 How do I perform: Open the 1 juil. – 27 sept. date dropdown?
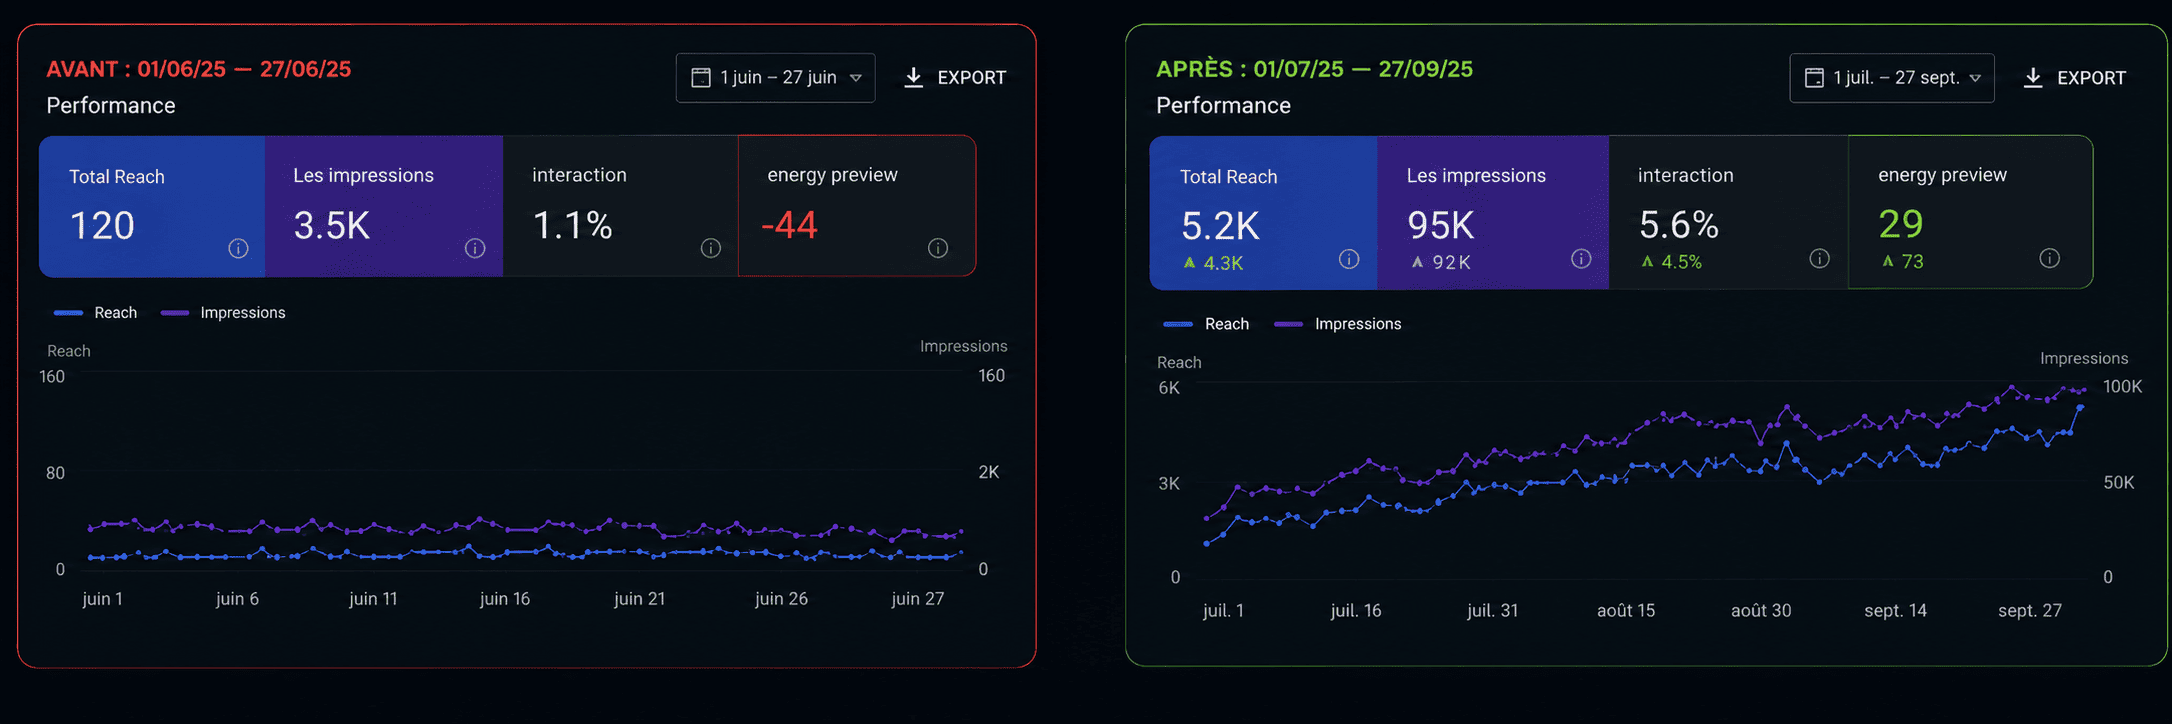click(1892, 78)
